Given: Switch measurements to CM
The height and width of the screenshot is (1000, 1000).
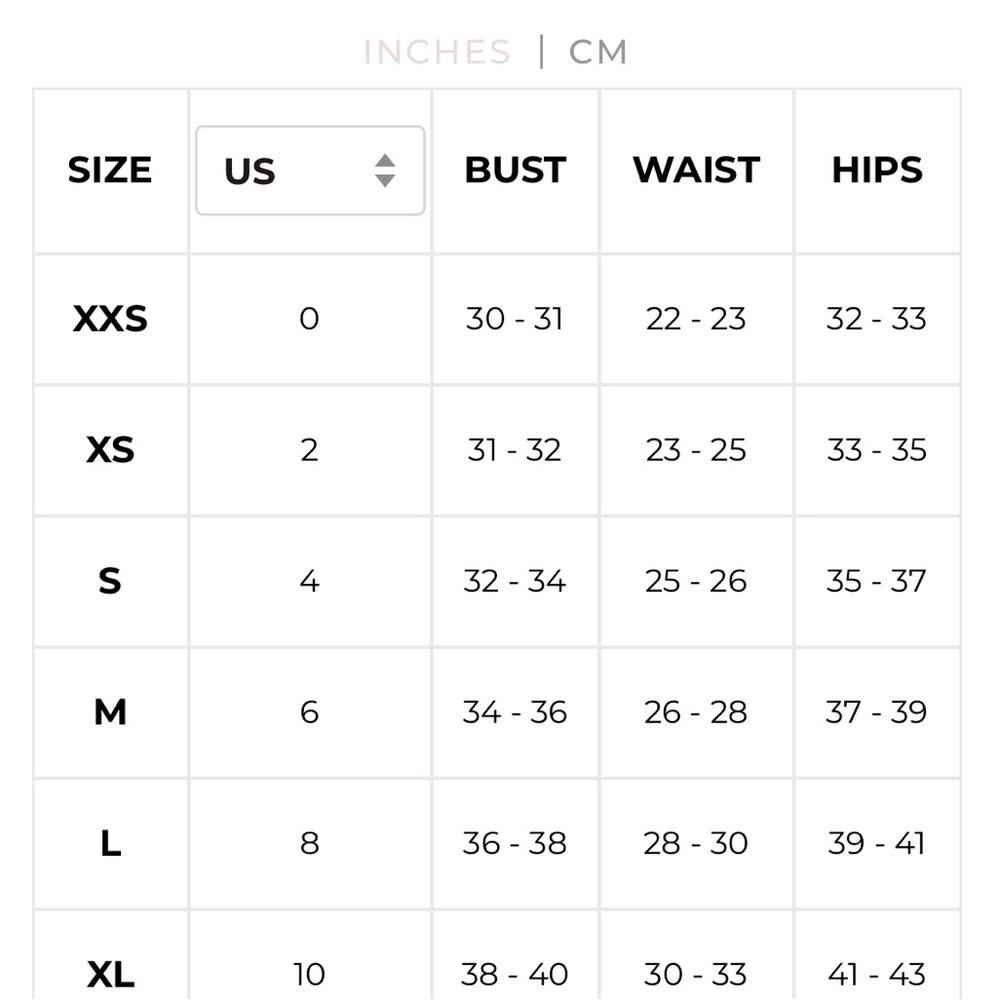Looking at the screenshot, I should [598, 52].
